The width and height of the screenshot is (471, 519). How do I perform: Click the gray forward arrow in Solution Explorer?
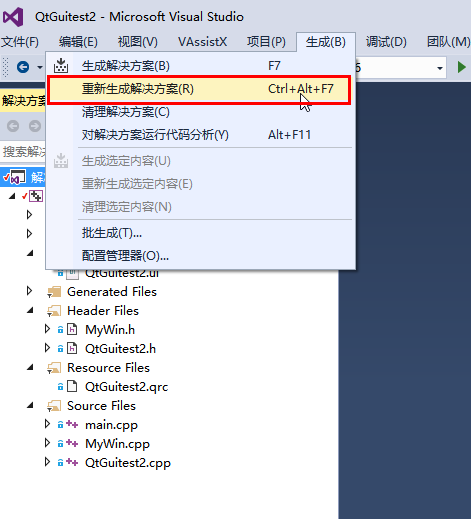[x=35, y=126]
